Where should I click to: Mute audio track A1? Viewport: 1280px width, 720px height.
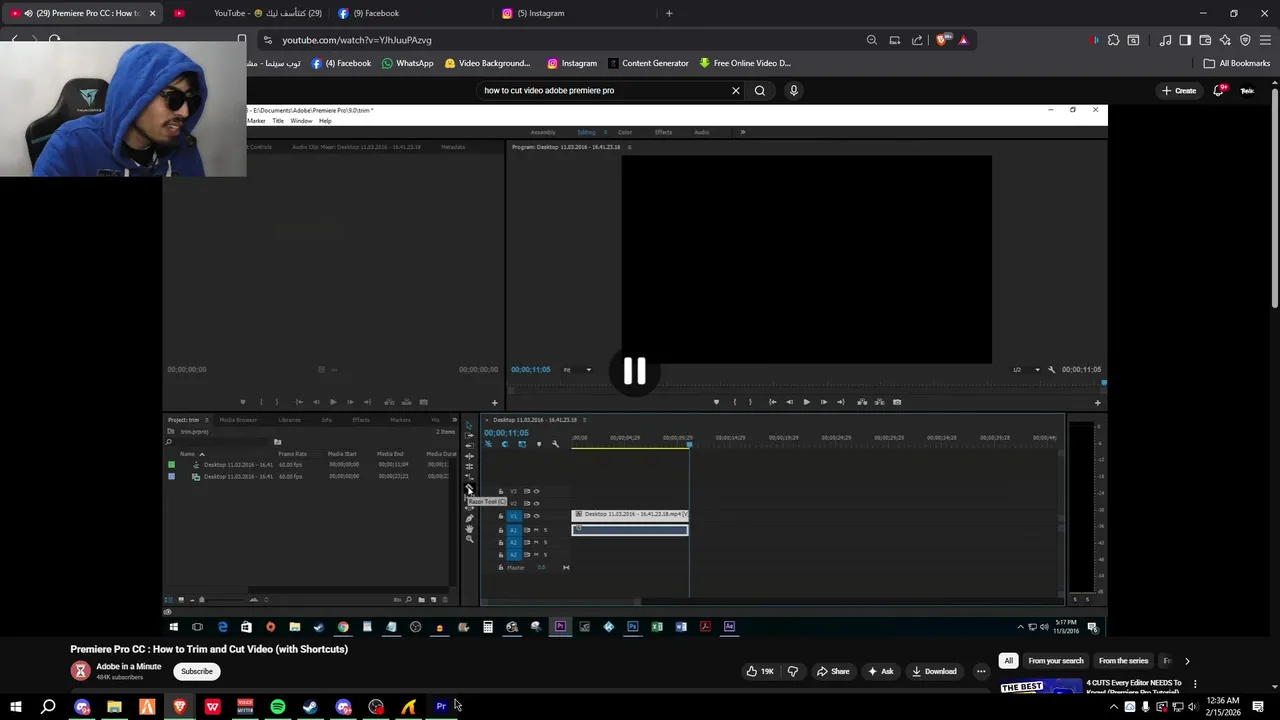tap(536, 530)
